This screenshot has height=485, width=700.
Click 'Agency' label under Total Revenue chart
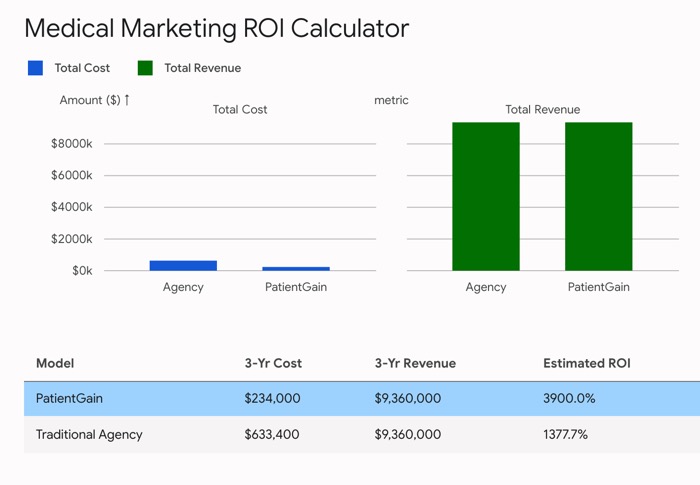tap(486, 287)
